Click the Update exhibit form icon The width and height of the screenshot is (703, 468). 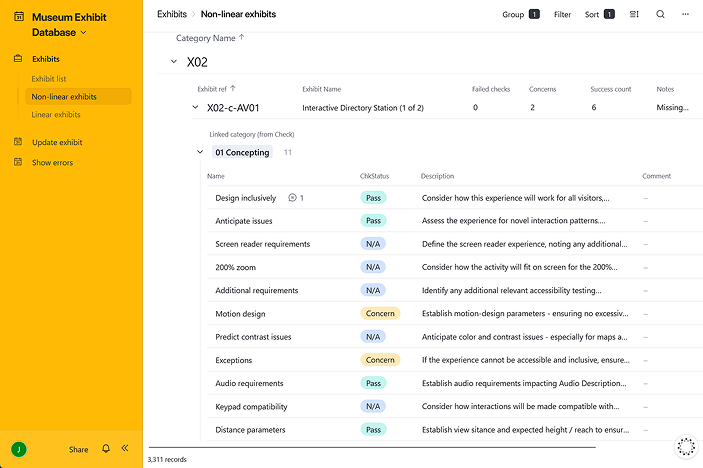[18, 142]
